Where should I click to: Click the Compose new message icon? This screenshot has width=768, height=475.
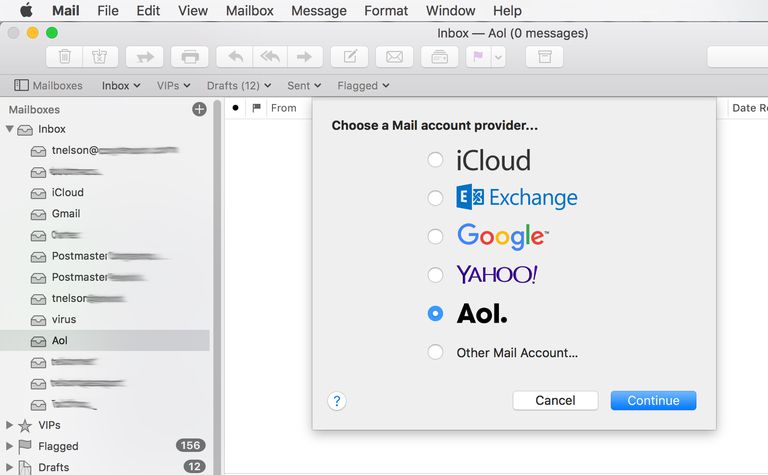coord(349,57)
